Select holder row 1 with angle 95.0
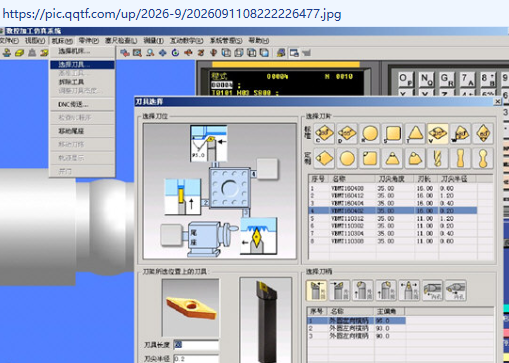This screenshot has width=509, height=363. coord(356,321)
